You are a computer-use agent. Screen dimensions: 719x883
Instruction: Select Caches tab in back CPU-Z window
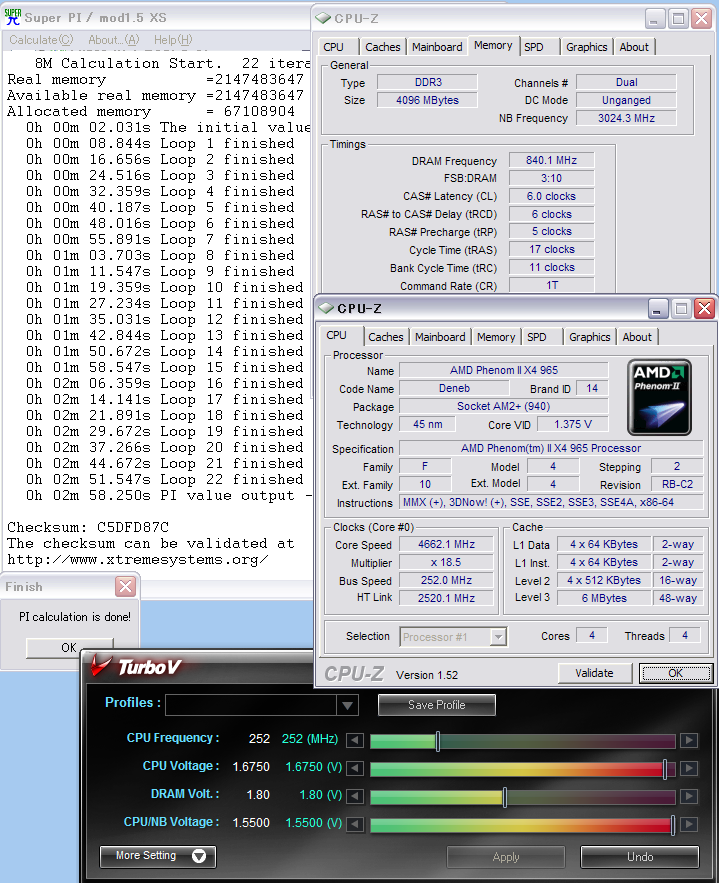tap(383, 47)
